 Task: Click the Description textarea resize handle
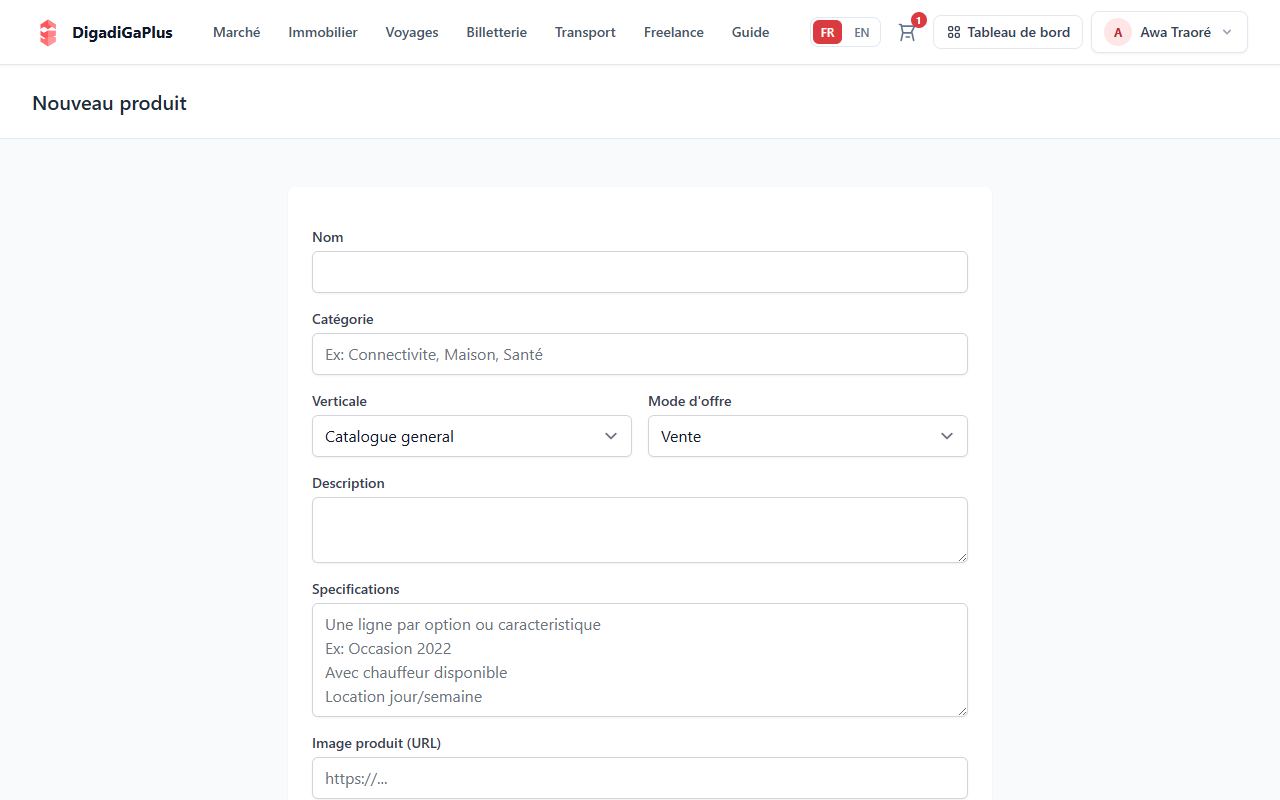tap(962, 557)
